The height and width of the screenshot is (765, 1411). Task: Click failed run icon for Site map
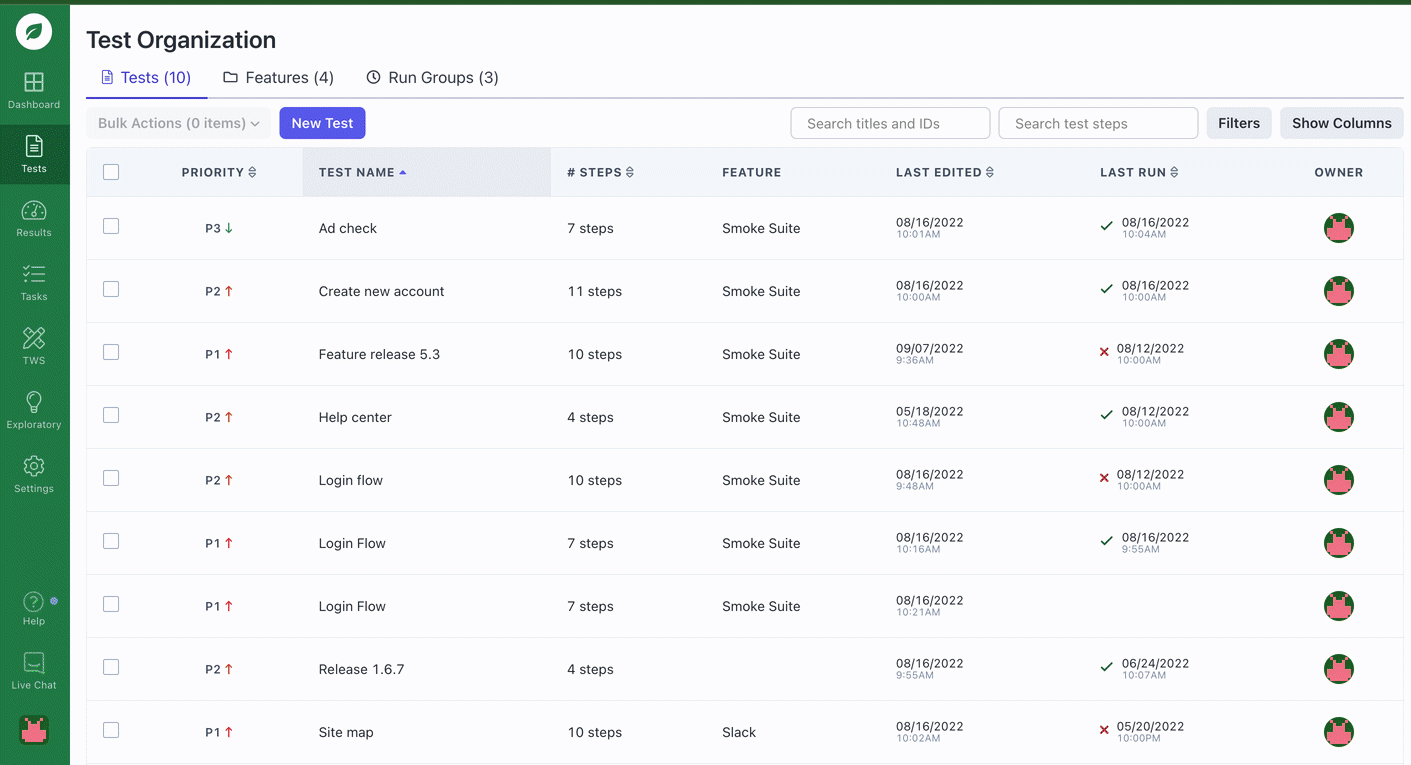[x=1104, y=730]
